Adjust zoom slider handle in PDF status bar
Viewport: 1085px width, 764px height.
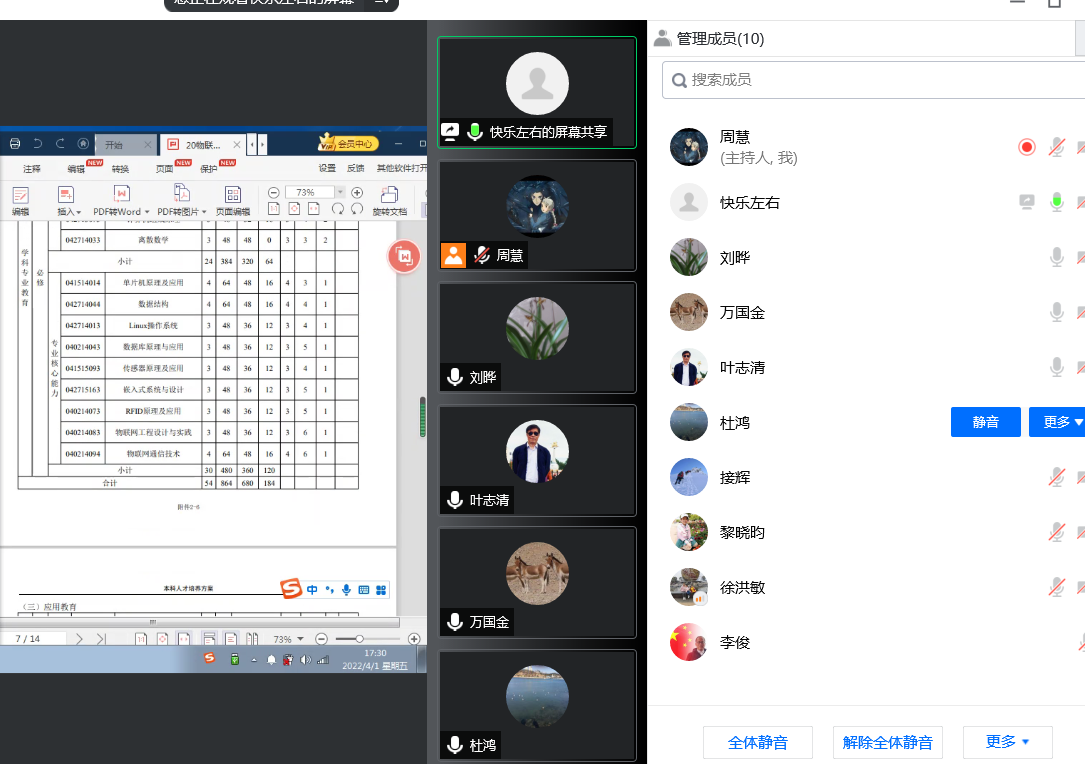pyautogui.click(x=360, y=639)
